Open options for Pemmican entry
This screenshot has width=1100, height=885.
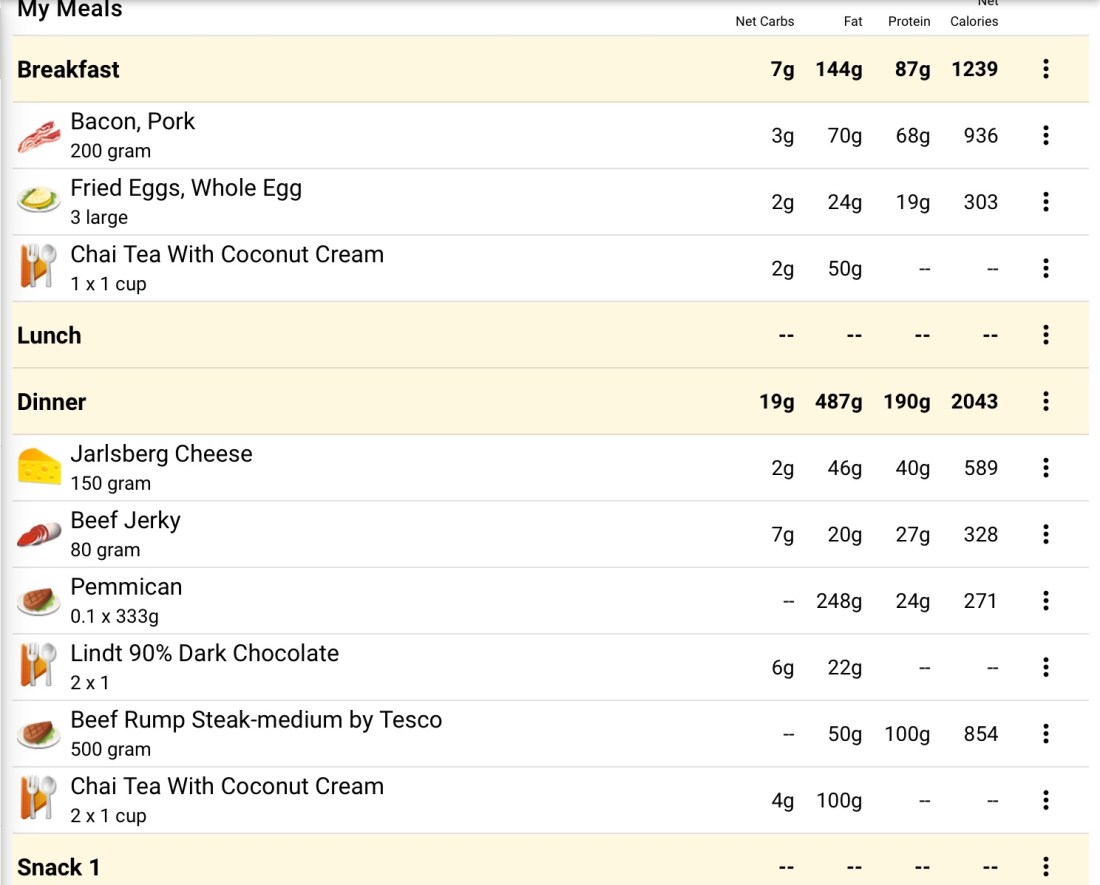[x=1046, y=600]
